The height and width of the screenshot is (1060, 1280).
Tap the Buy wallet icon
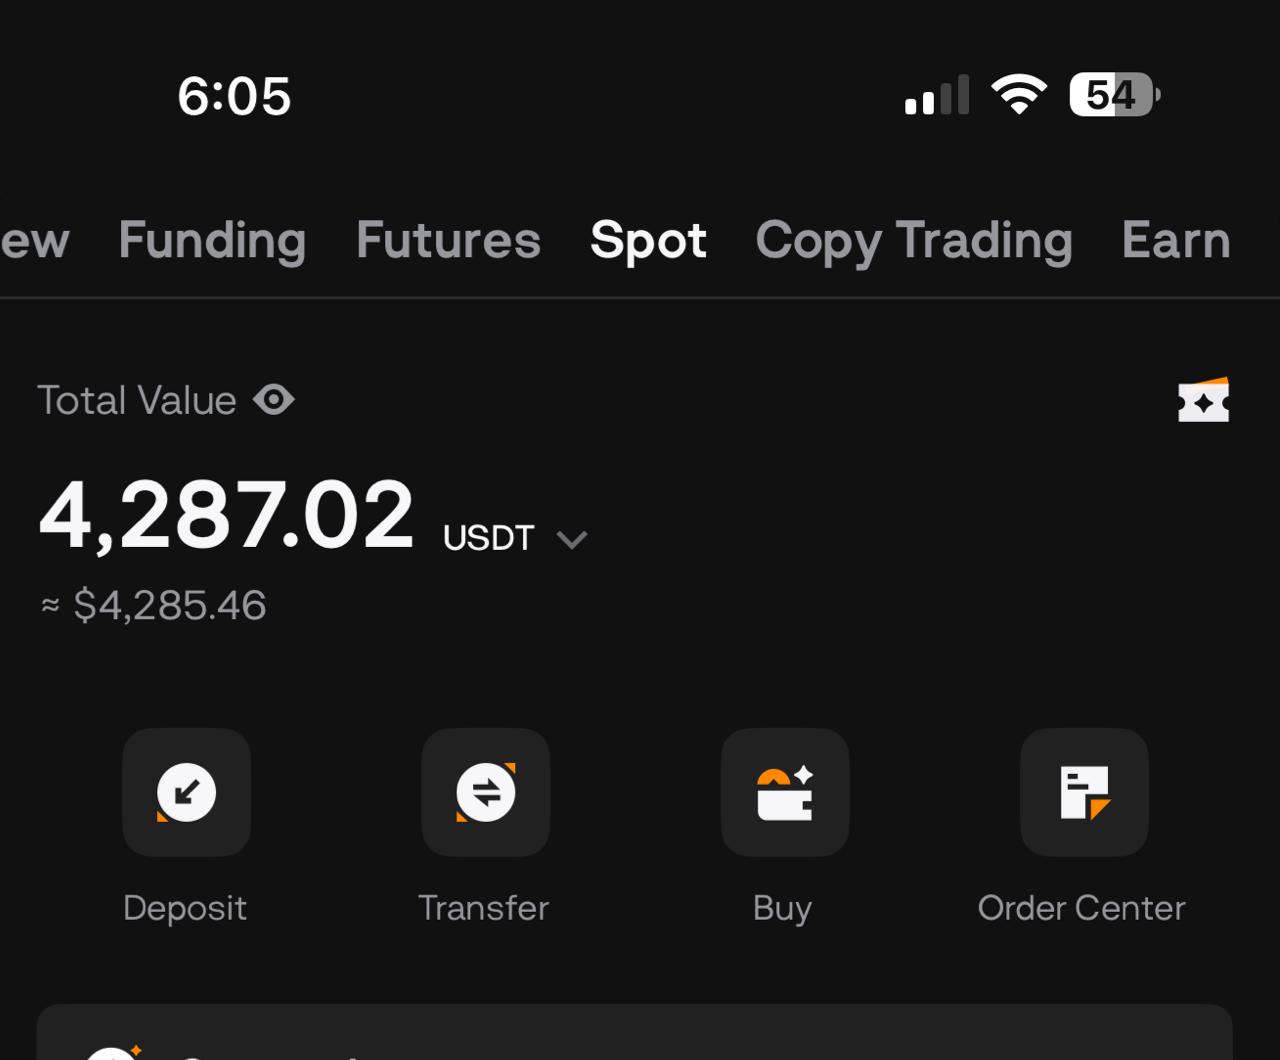click(784, 792)
